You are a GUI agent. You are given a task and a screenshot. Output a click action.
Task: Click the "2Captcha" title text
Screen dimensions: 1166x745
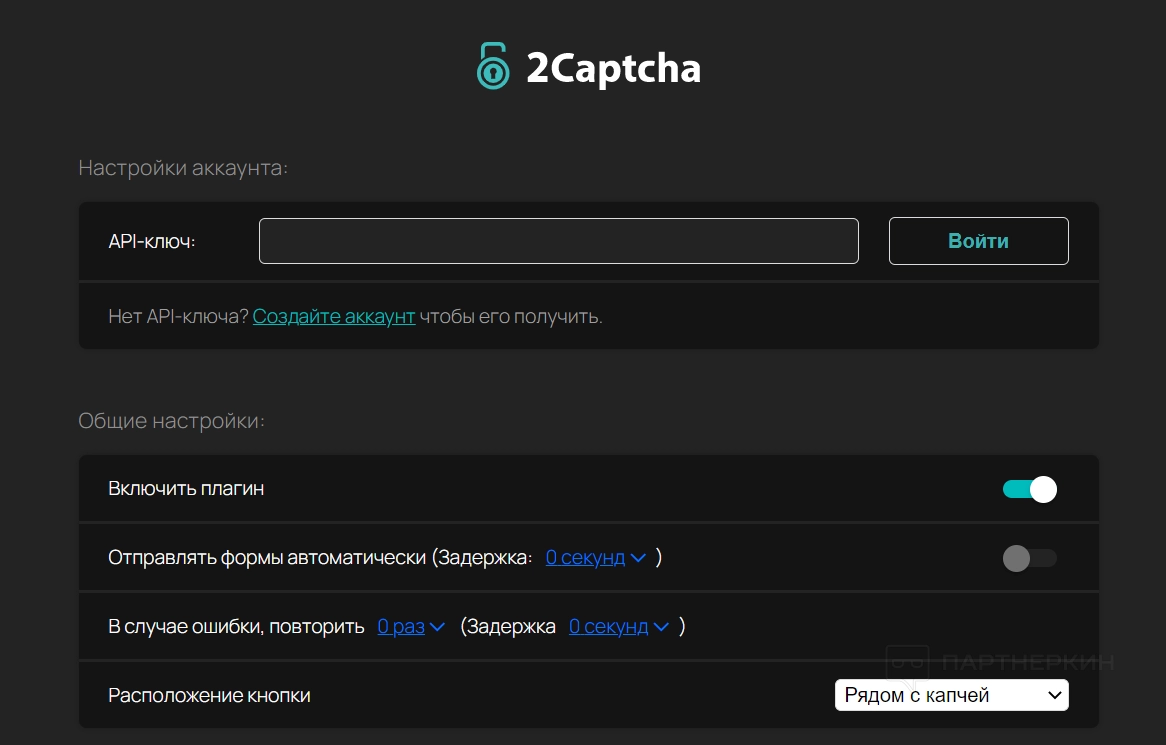tap(613, 68)
